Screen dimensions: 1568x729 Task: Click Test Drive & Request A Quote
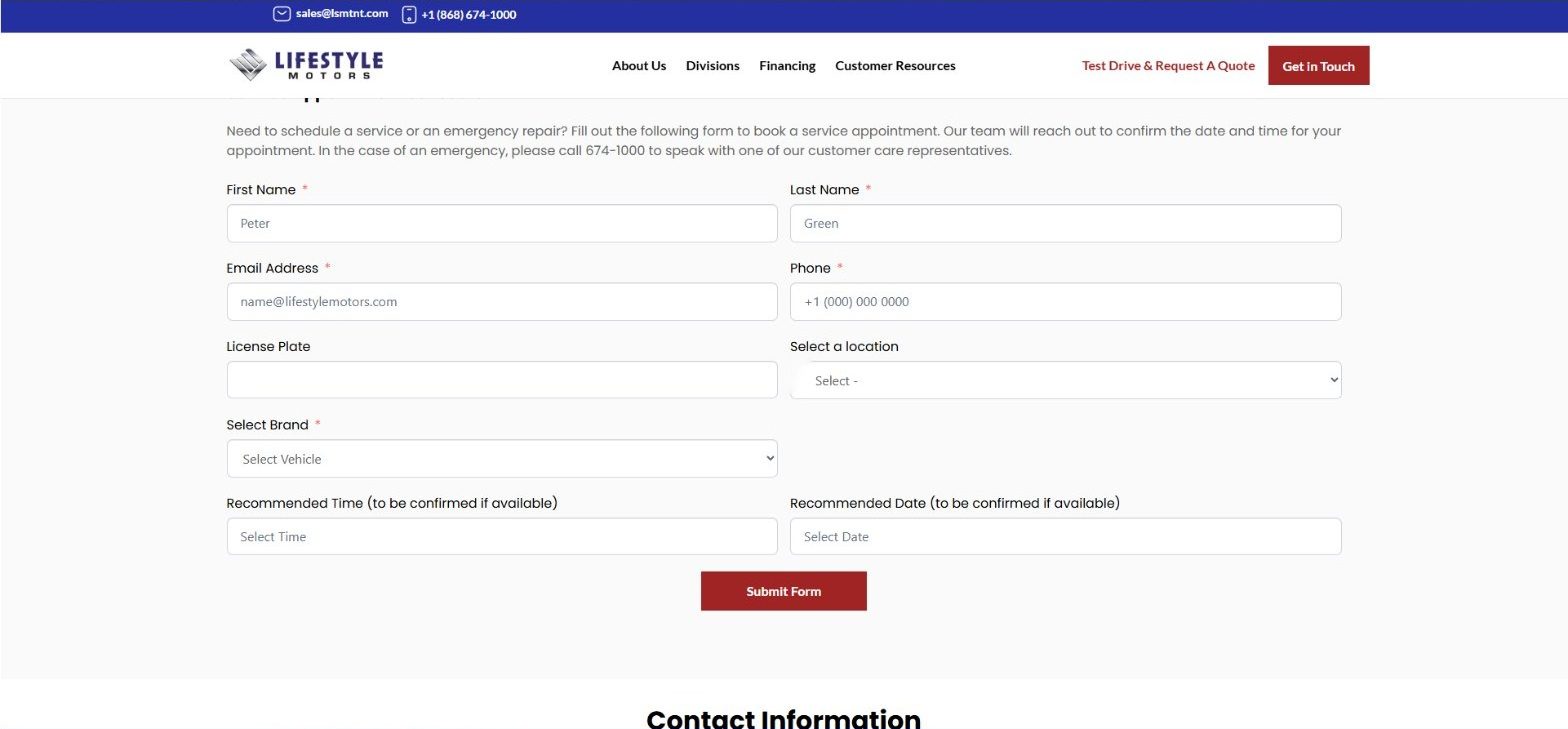(1168, 66)
